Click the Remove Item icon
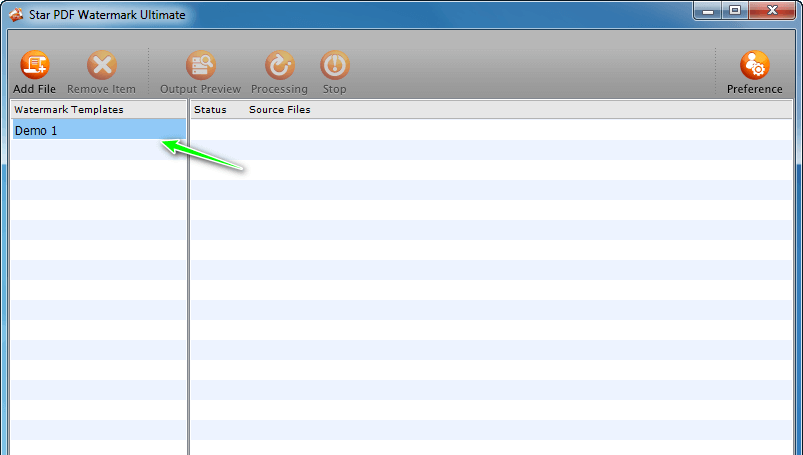Image resolution: width=803 pixels, height=455 pixels. pos(101,65)
